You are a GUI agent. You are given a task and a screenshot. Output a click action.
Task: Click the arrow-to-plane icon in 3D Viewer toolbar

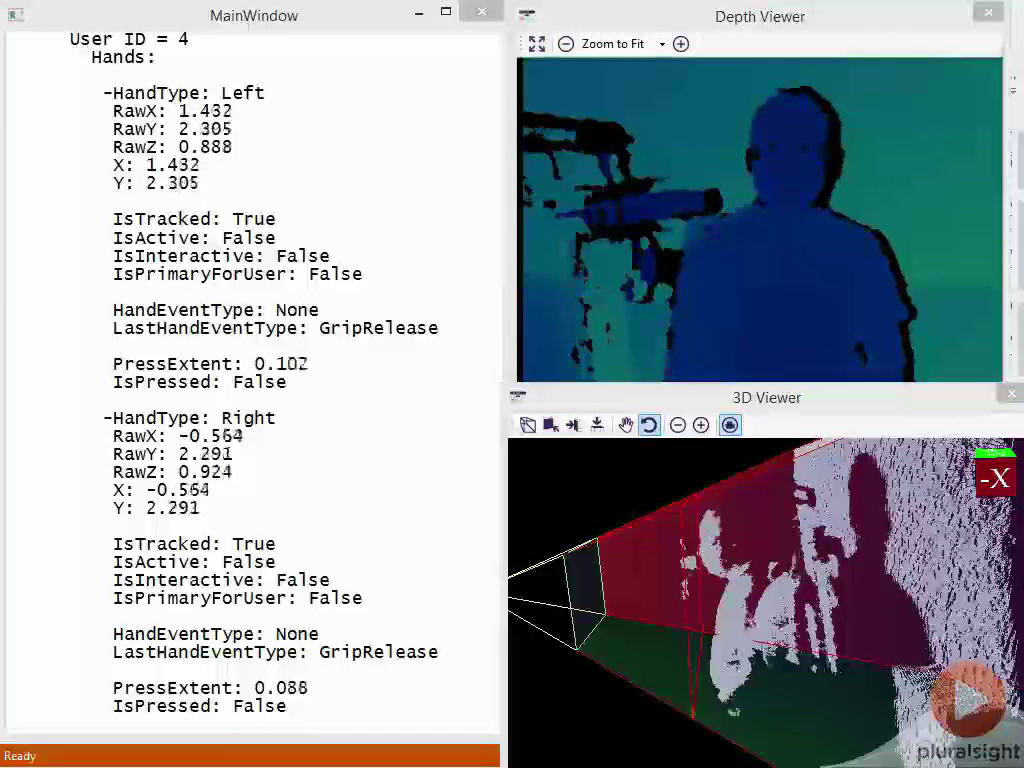click(573, 425)
